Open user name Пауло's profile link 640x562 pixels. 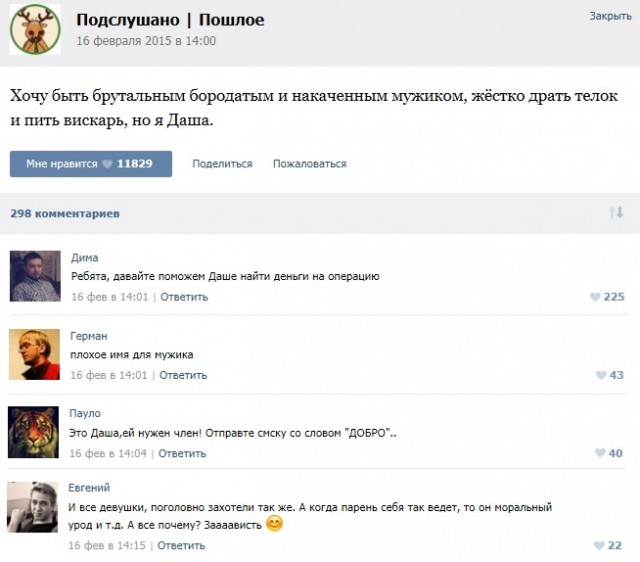(85, 413)
